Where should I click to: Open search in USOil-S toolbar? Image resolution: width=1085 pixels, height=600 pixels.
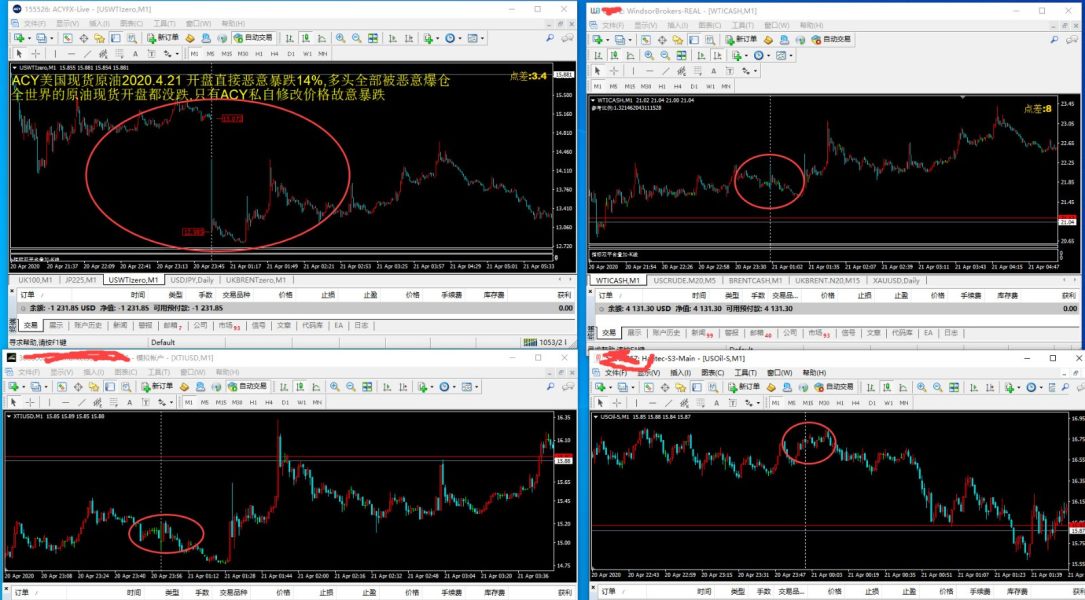[1064, 387]
